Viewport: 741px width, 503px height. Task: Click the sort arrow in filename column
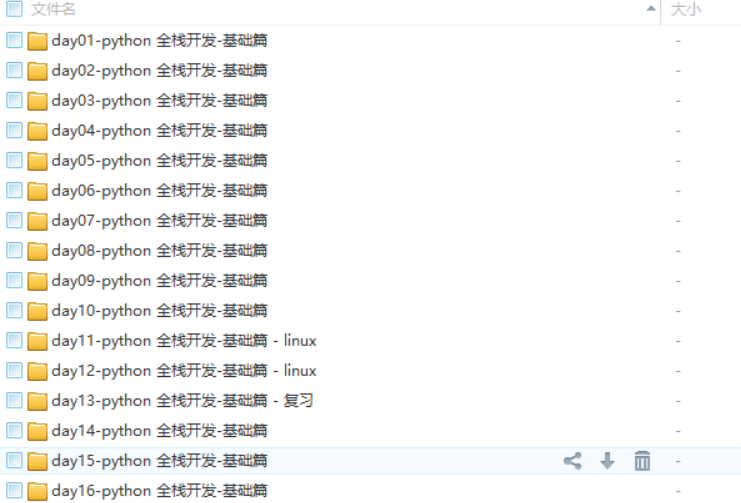(x=651, y=9)
